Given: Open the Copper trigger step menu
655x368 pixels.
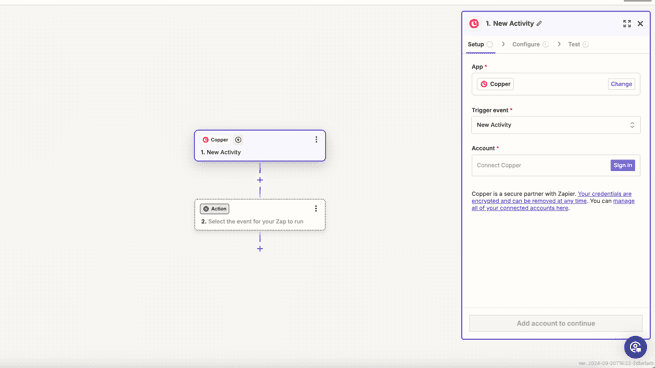Looking at the screenshot, I should pos(316,140).
